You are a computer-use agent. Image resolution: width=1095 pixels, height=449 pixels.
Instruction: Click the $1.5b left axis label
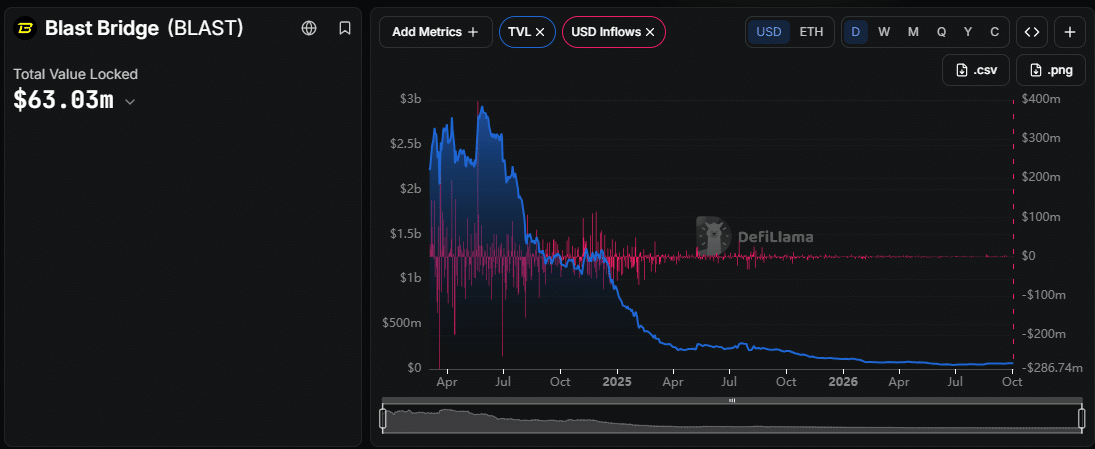coord(405,233)
